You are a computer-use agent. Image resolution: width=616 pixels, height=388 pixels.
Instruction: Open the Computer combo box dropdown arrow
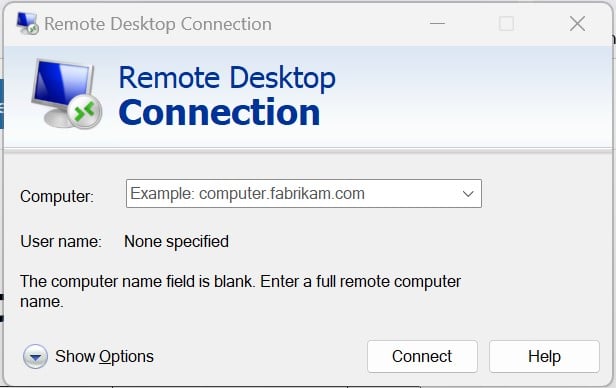(x=468, y=194)
